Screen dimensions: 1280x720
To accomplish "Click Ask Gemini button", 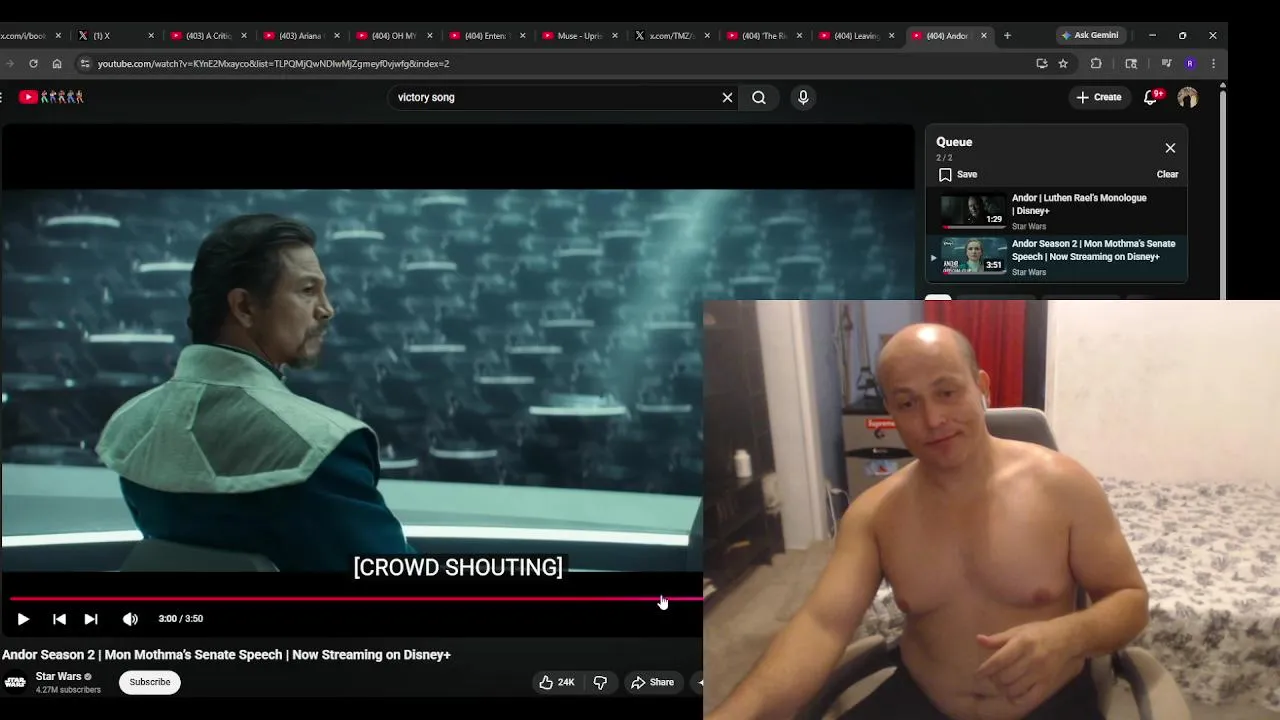I will [x=1089, y=35].
